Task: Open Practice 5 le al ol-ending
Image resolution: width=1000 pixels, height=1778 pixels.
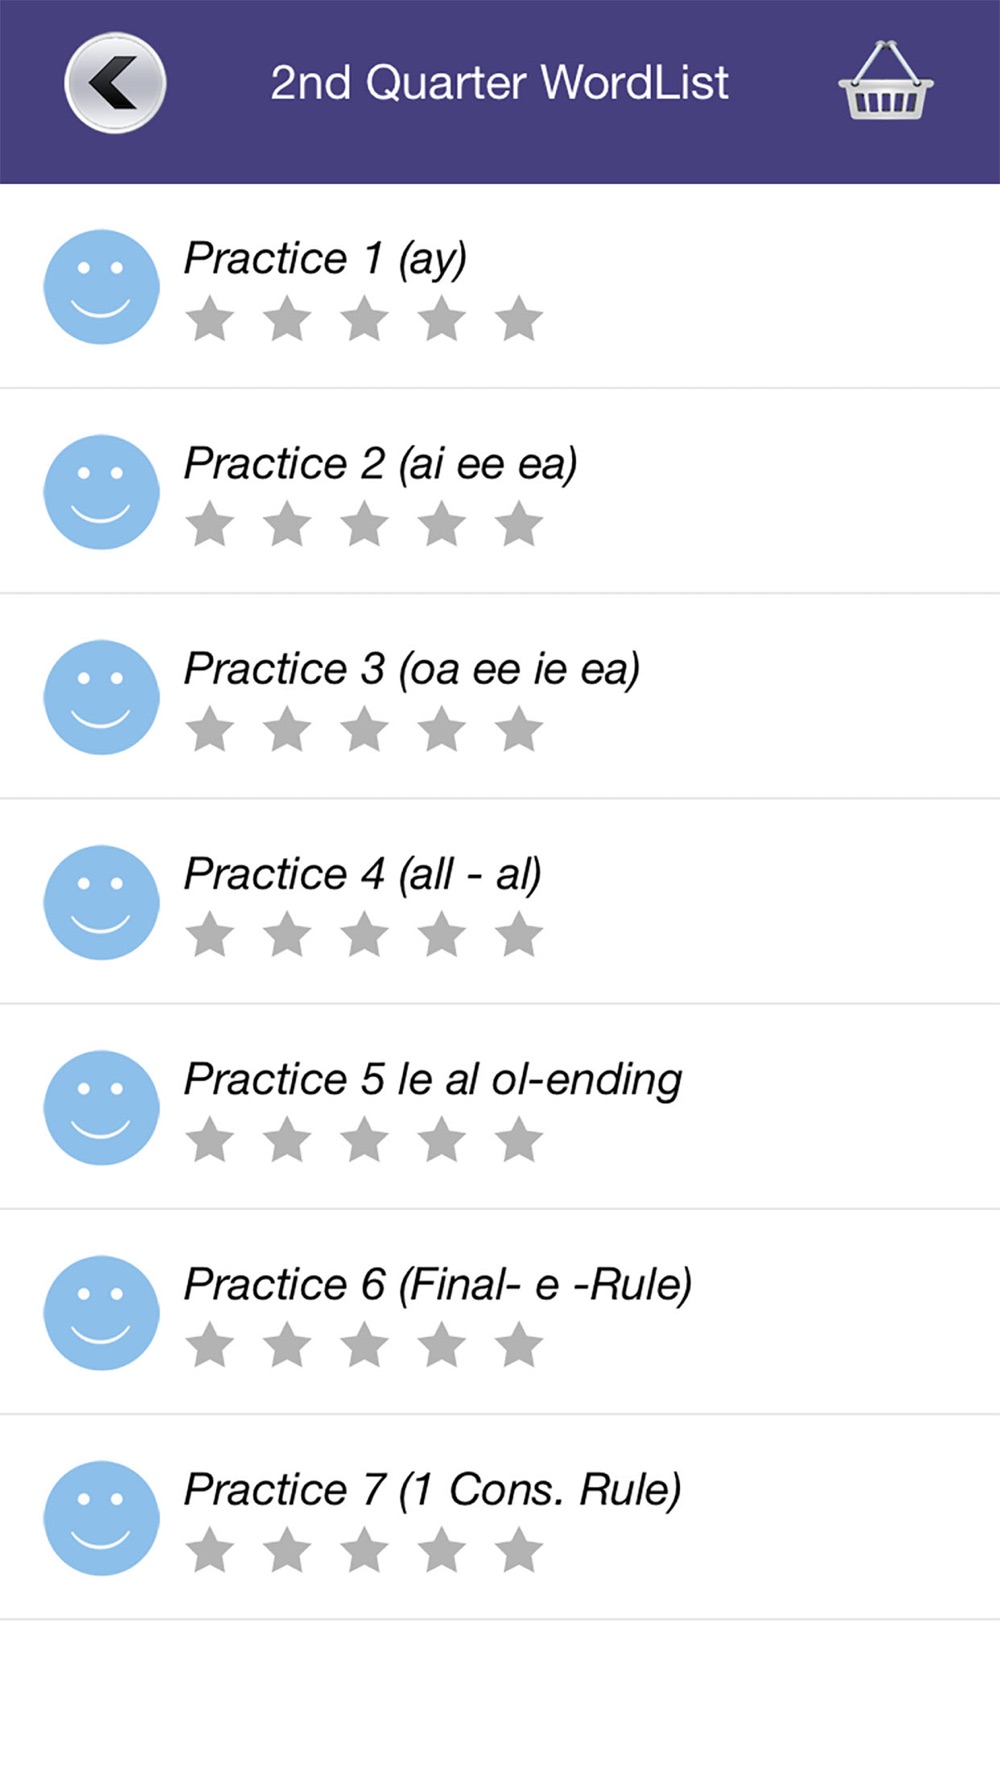Action: [x=500, y=1106]
